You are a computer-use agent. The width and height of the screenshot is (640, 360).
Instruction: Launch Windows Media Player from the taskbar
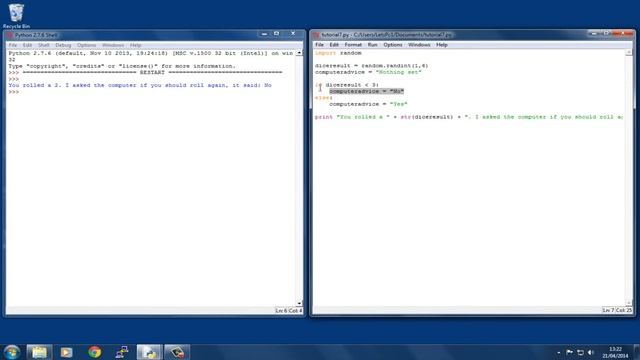coord(67,352)
